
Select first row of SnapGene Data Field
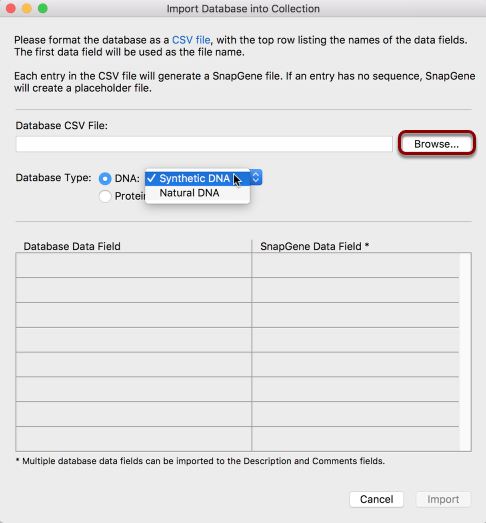356,265
